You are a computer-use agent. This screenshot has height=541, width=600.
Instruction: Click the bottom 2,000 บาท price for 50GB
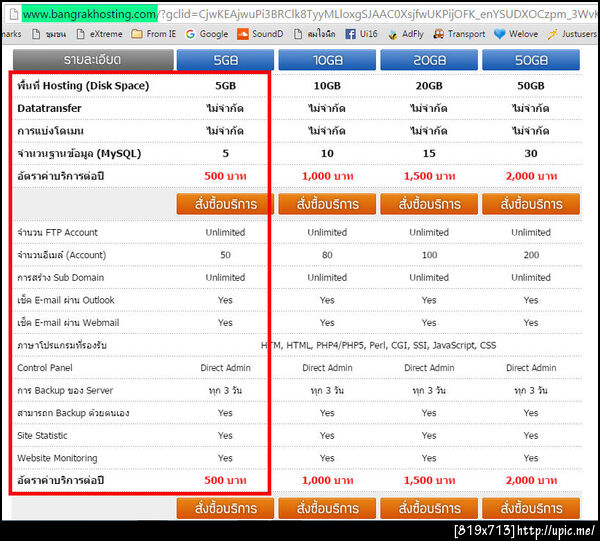[x=531, y=480]
